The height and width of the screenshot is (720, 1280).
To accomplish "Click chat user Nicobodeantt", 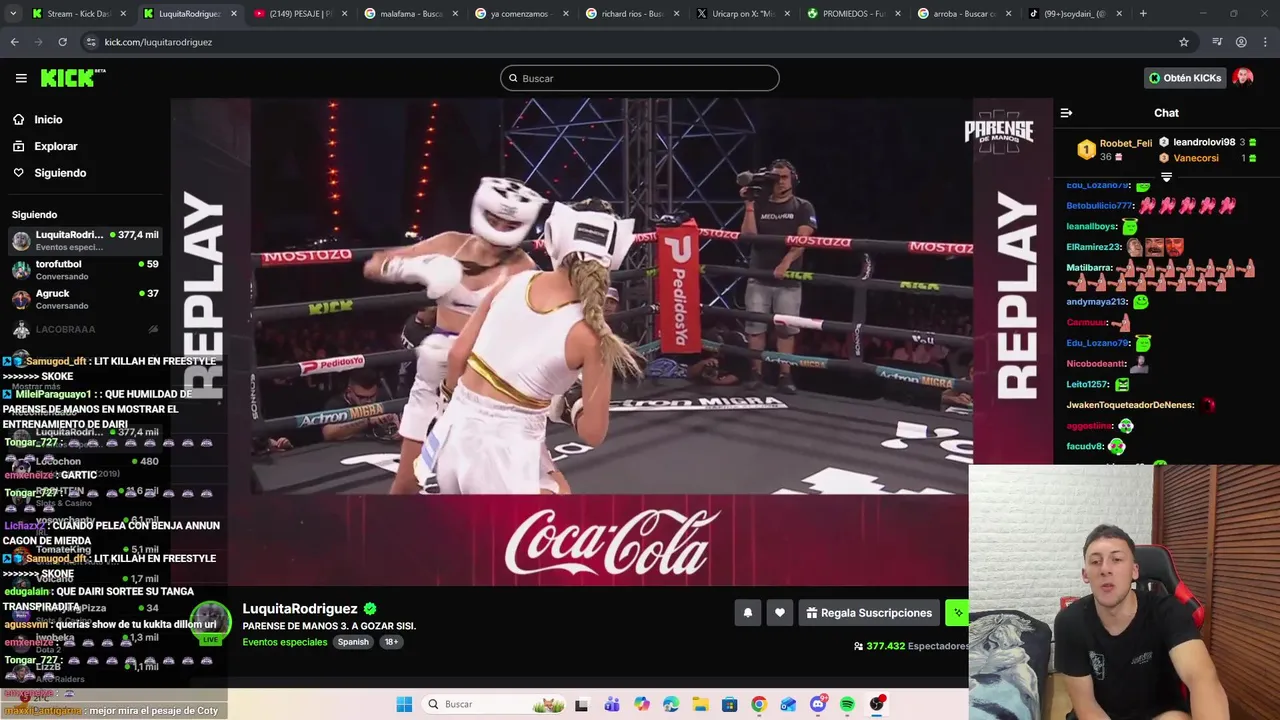I will [1097, 364].
